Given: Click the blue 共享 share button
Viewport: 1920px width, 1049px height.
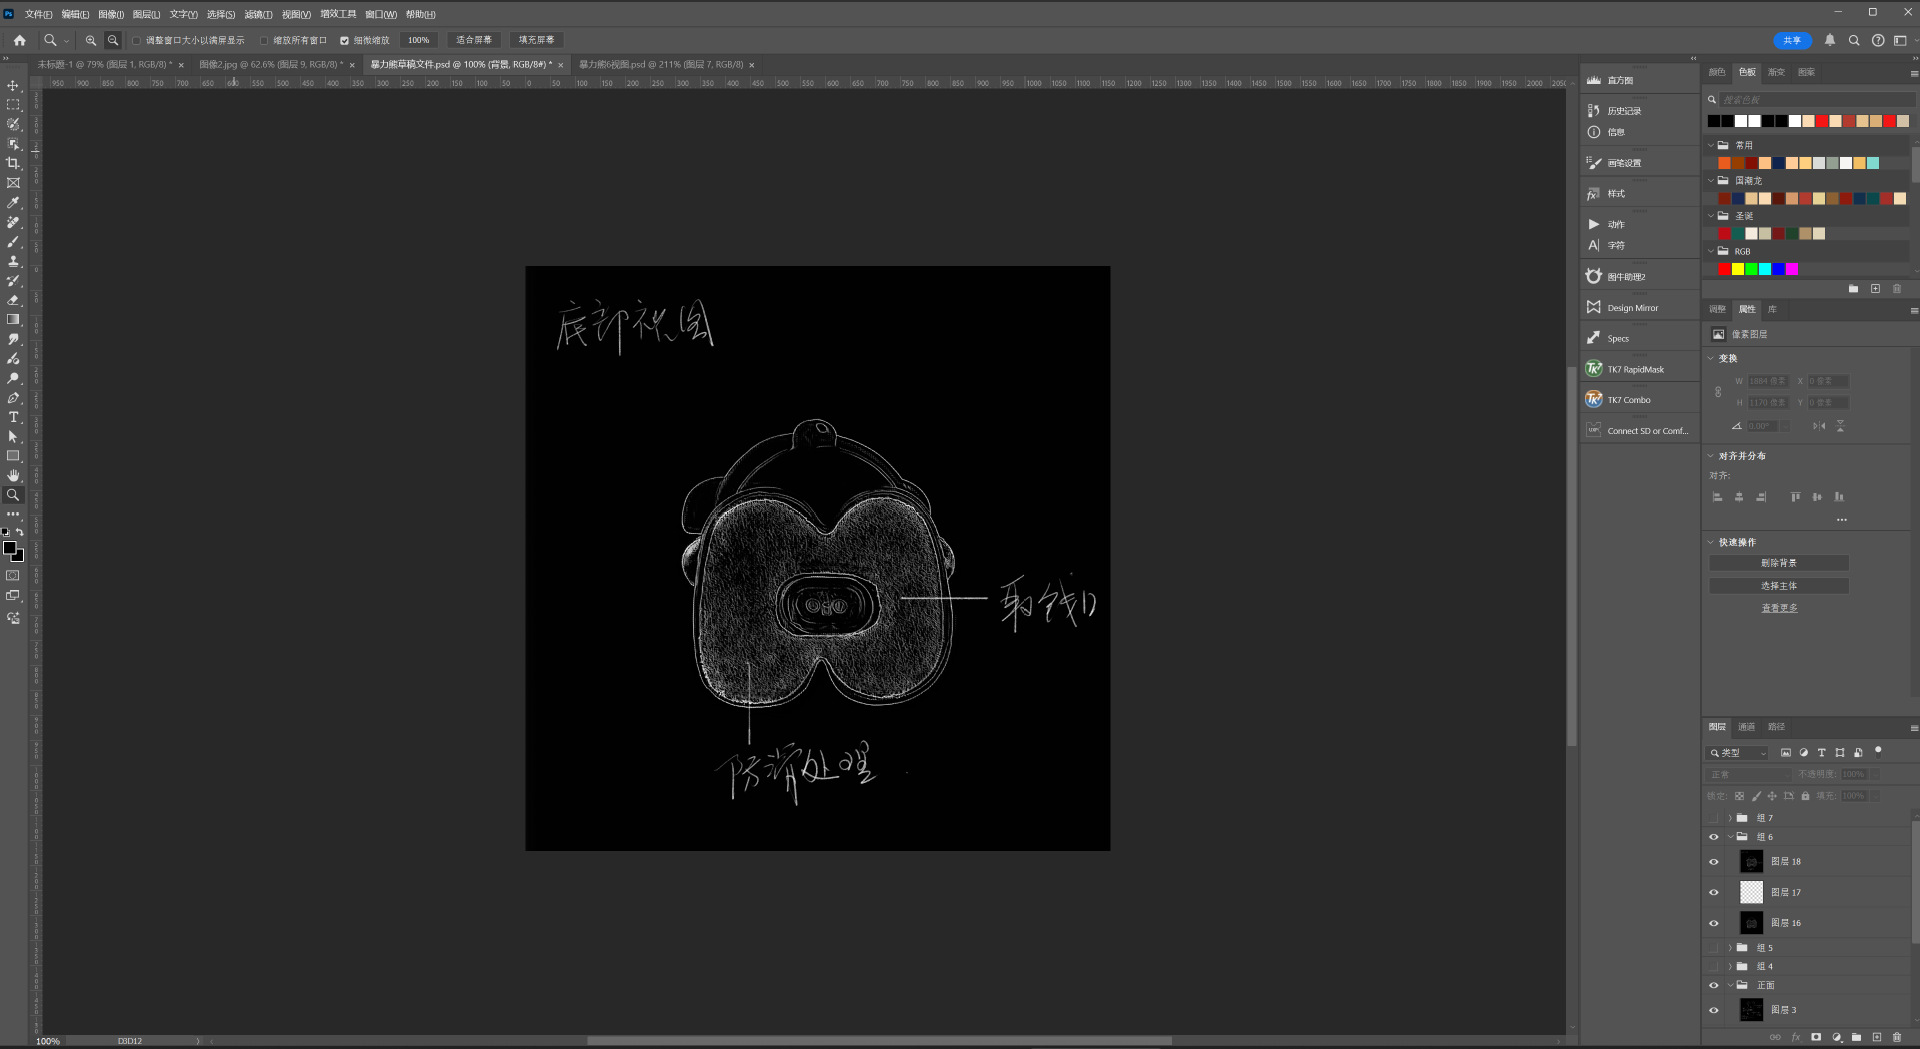Looking at the screenshot, I should click(x=1792, y=40).
